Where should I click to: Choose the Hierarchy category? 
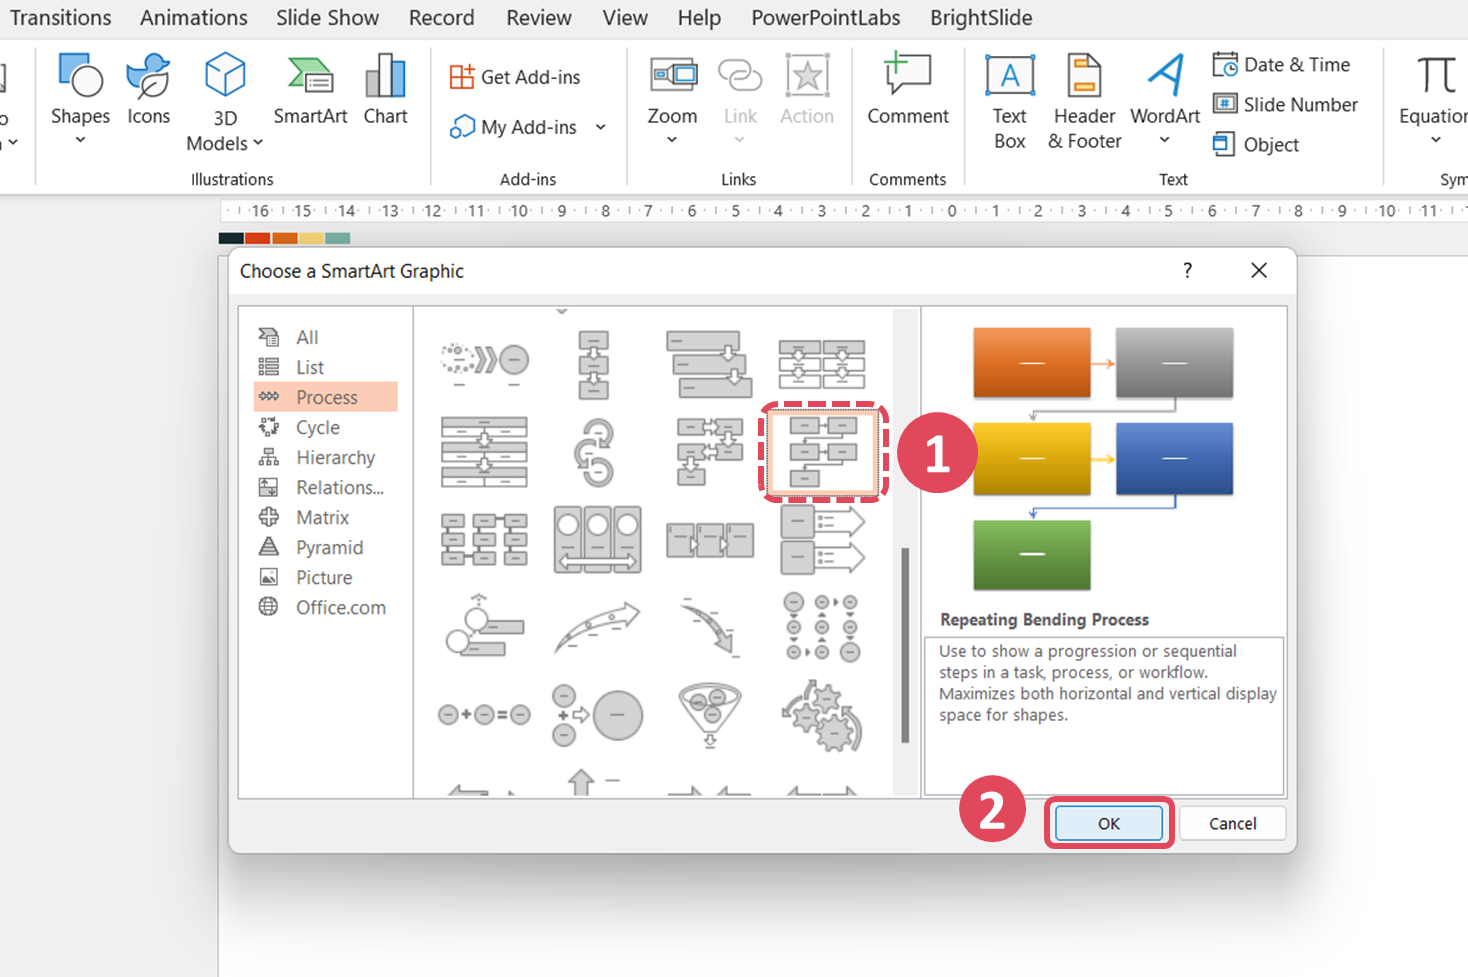(x=326, y=457)
